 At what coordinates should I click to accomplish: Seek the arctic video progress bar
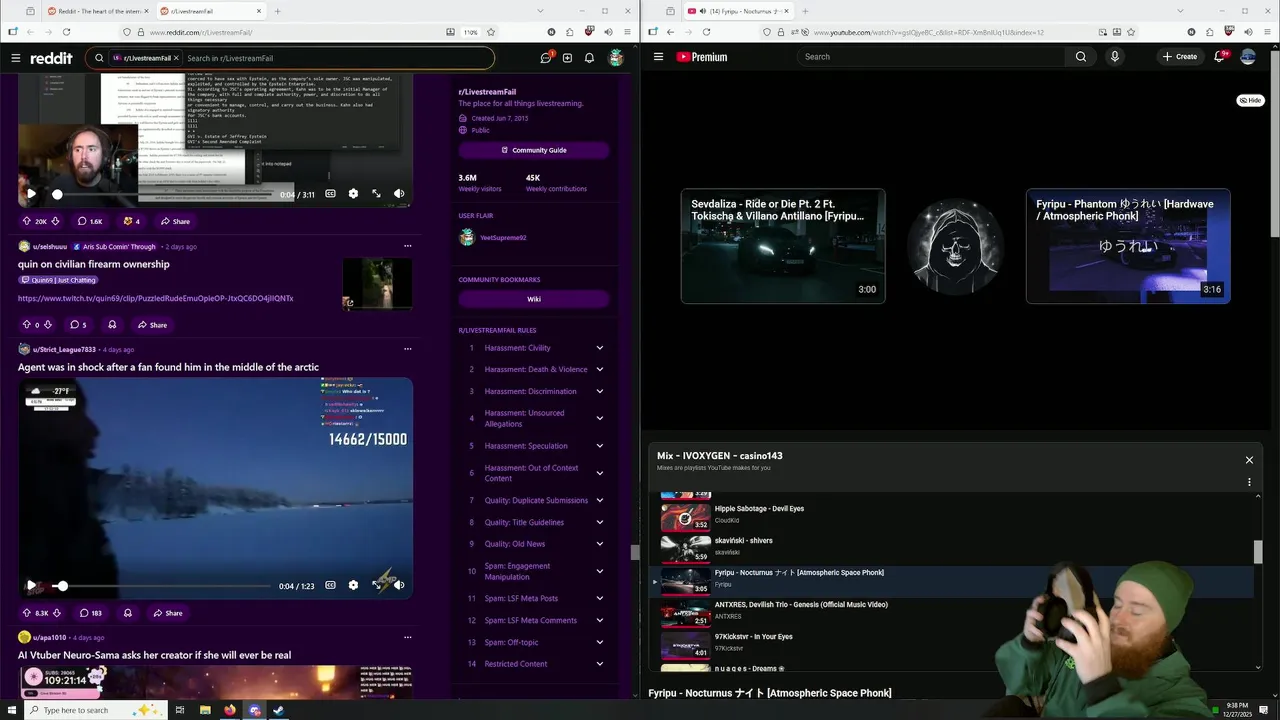click(160, 585)
